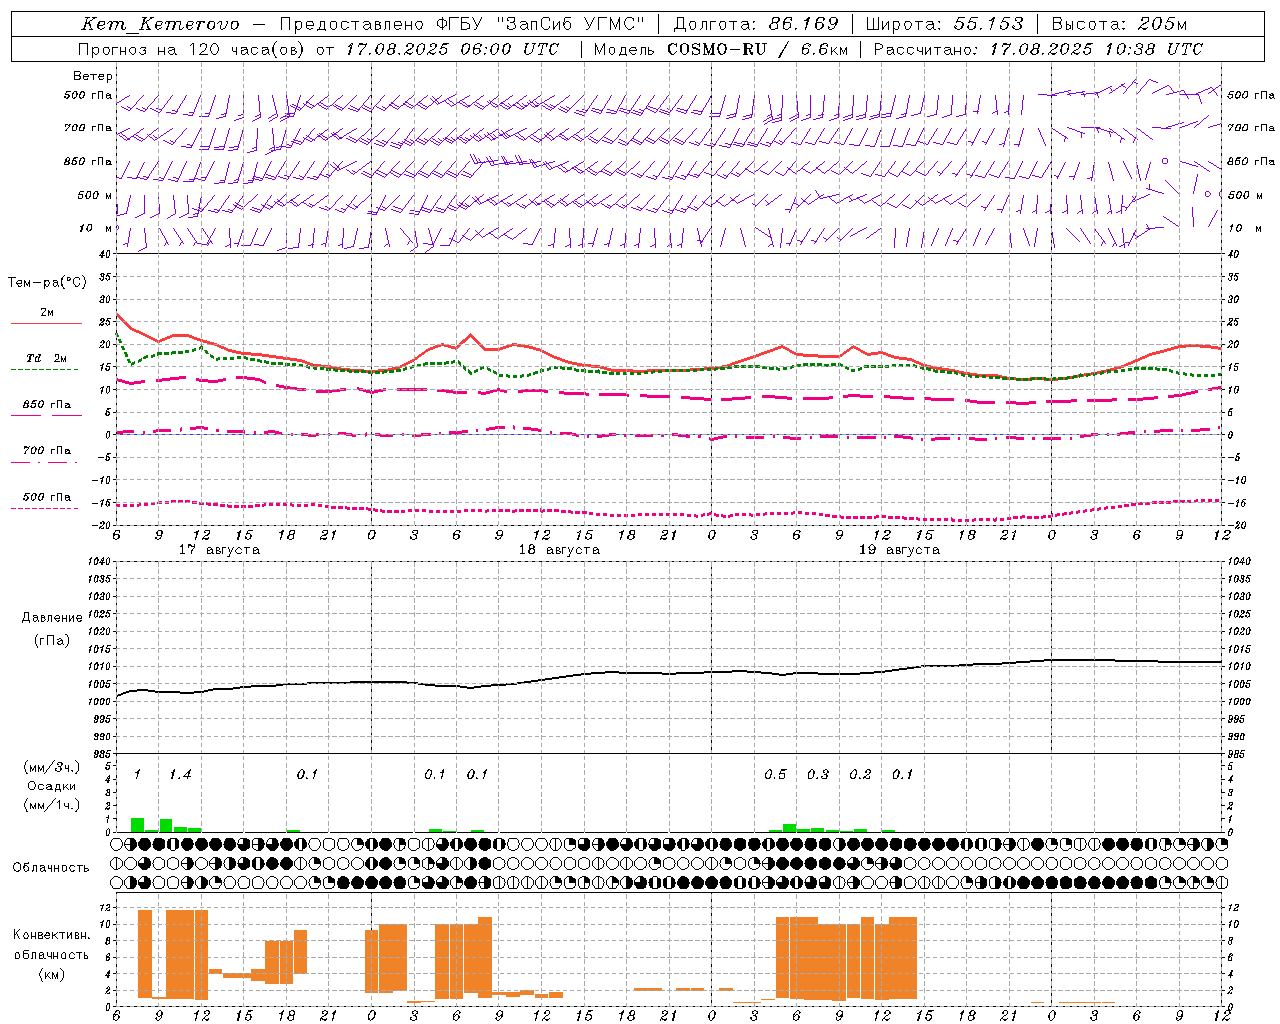This screenshot has height=1024, width=1280.
Task: Click the 0.3 precipitation amount value
Action: pos(818,775)
